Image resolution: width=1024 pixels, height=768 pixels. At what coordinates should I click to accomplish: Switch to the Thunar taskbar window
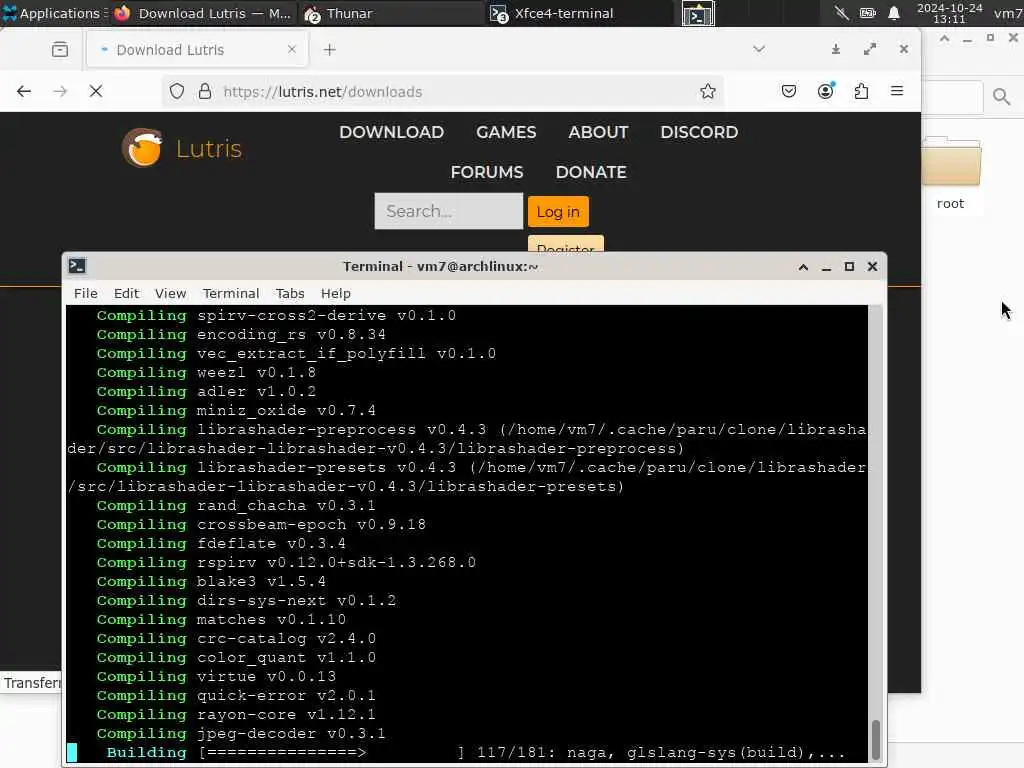click(x=392, y=13)
